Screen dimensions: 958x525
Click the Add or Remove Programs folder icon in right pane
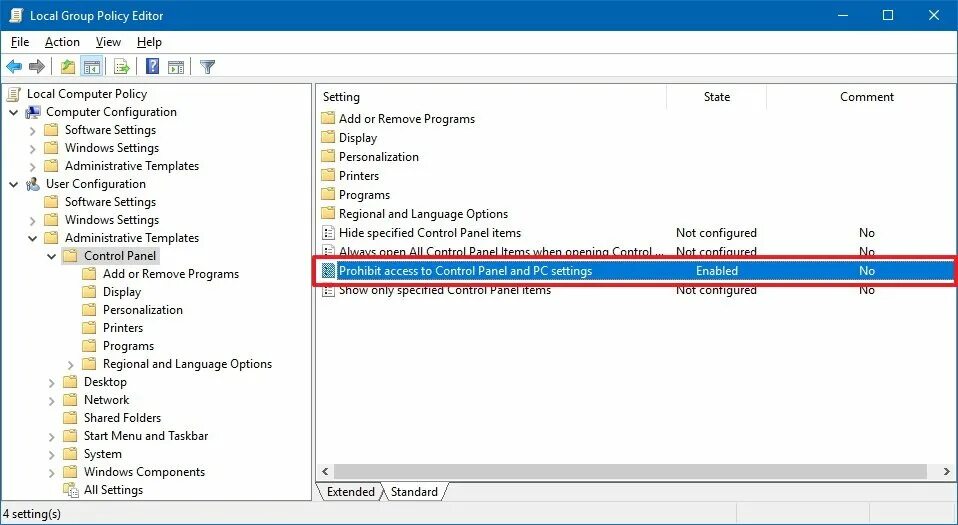329,119
